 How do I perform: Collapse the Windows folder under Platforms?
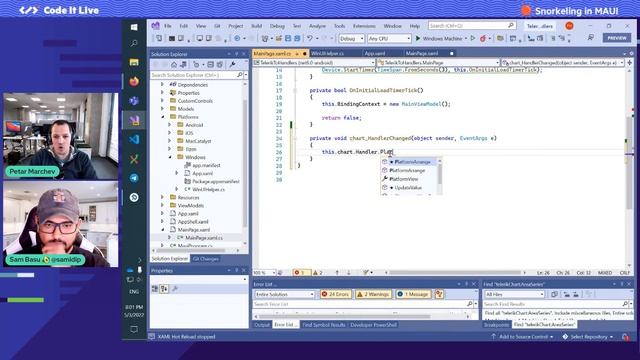click(170, 157)
